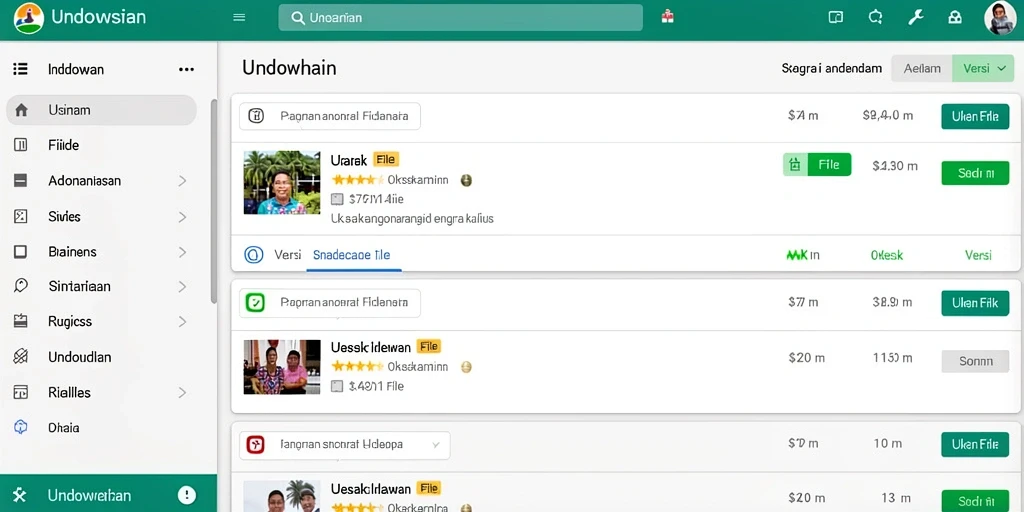Screen dimensions: 1024x512
Task: Click the list icon beside Inddowan
Action: (x=20, y=69)
